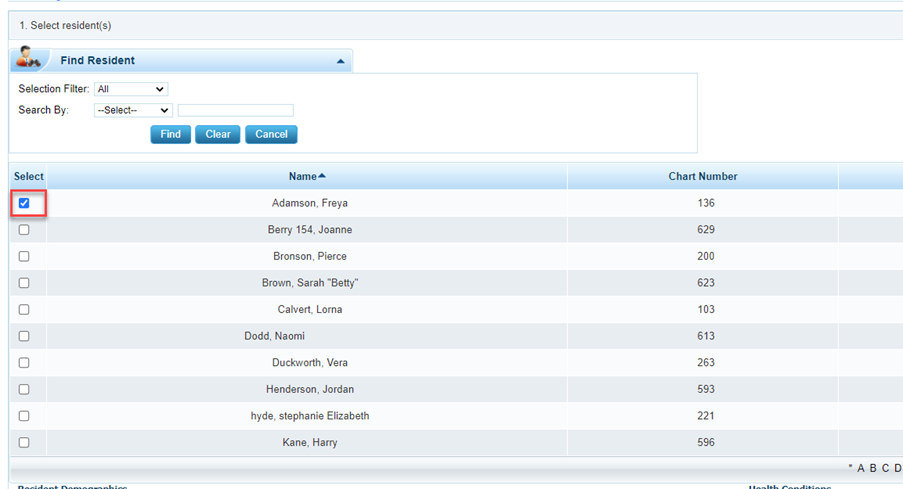Select the Berry 154, Joanne checkbox
The width and height of the screenshot is (903, 489).
coord(24,230)
